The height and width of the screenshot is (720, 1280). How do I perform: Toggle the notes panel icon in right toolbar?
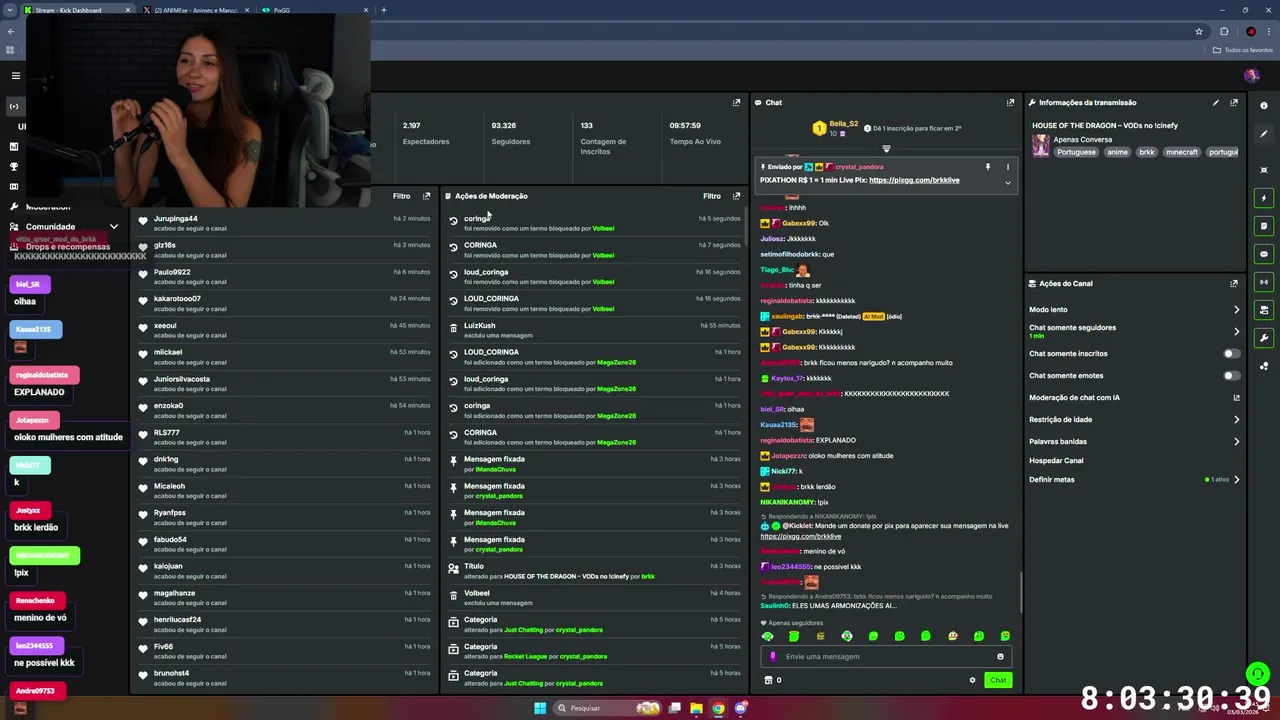tap(1264, 226)
